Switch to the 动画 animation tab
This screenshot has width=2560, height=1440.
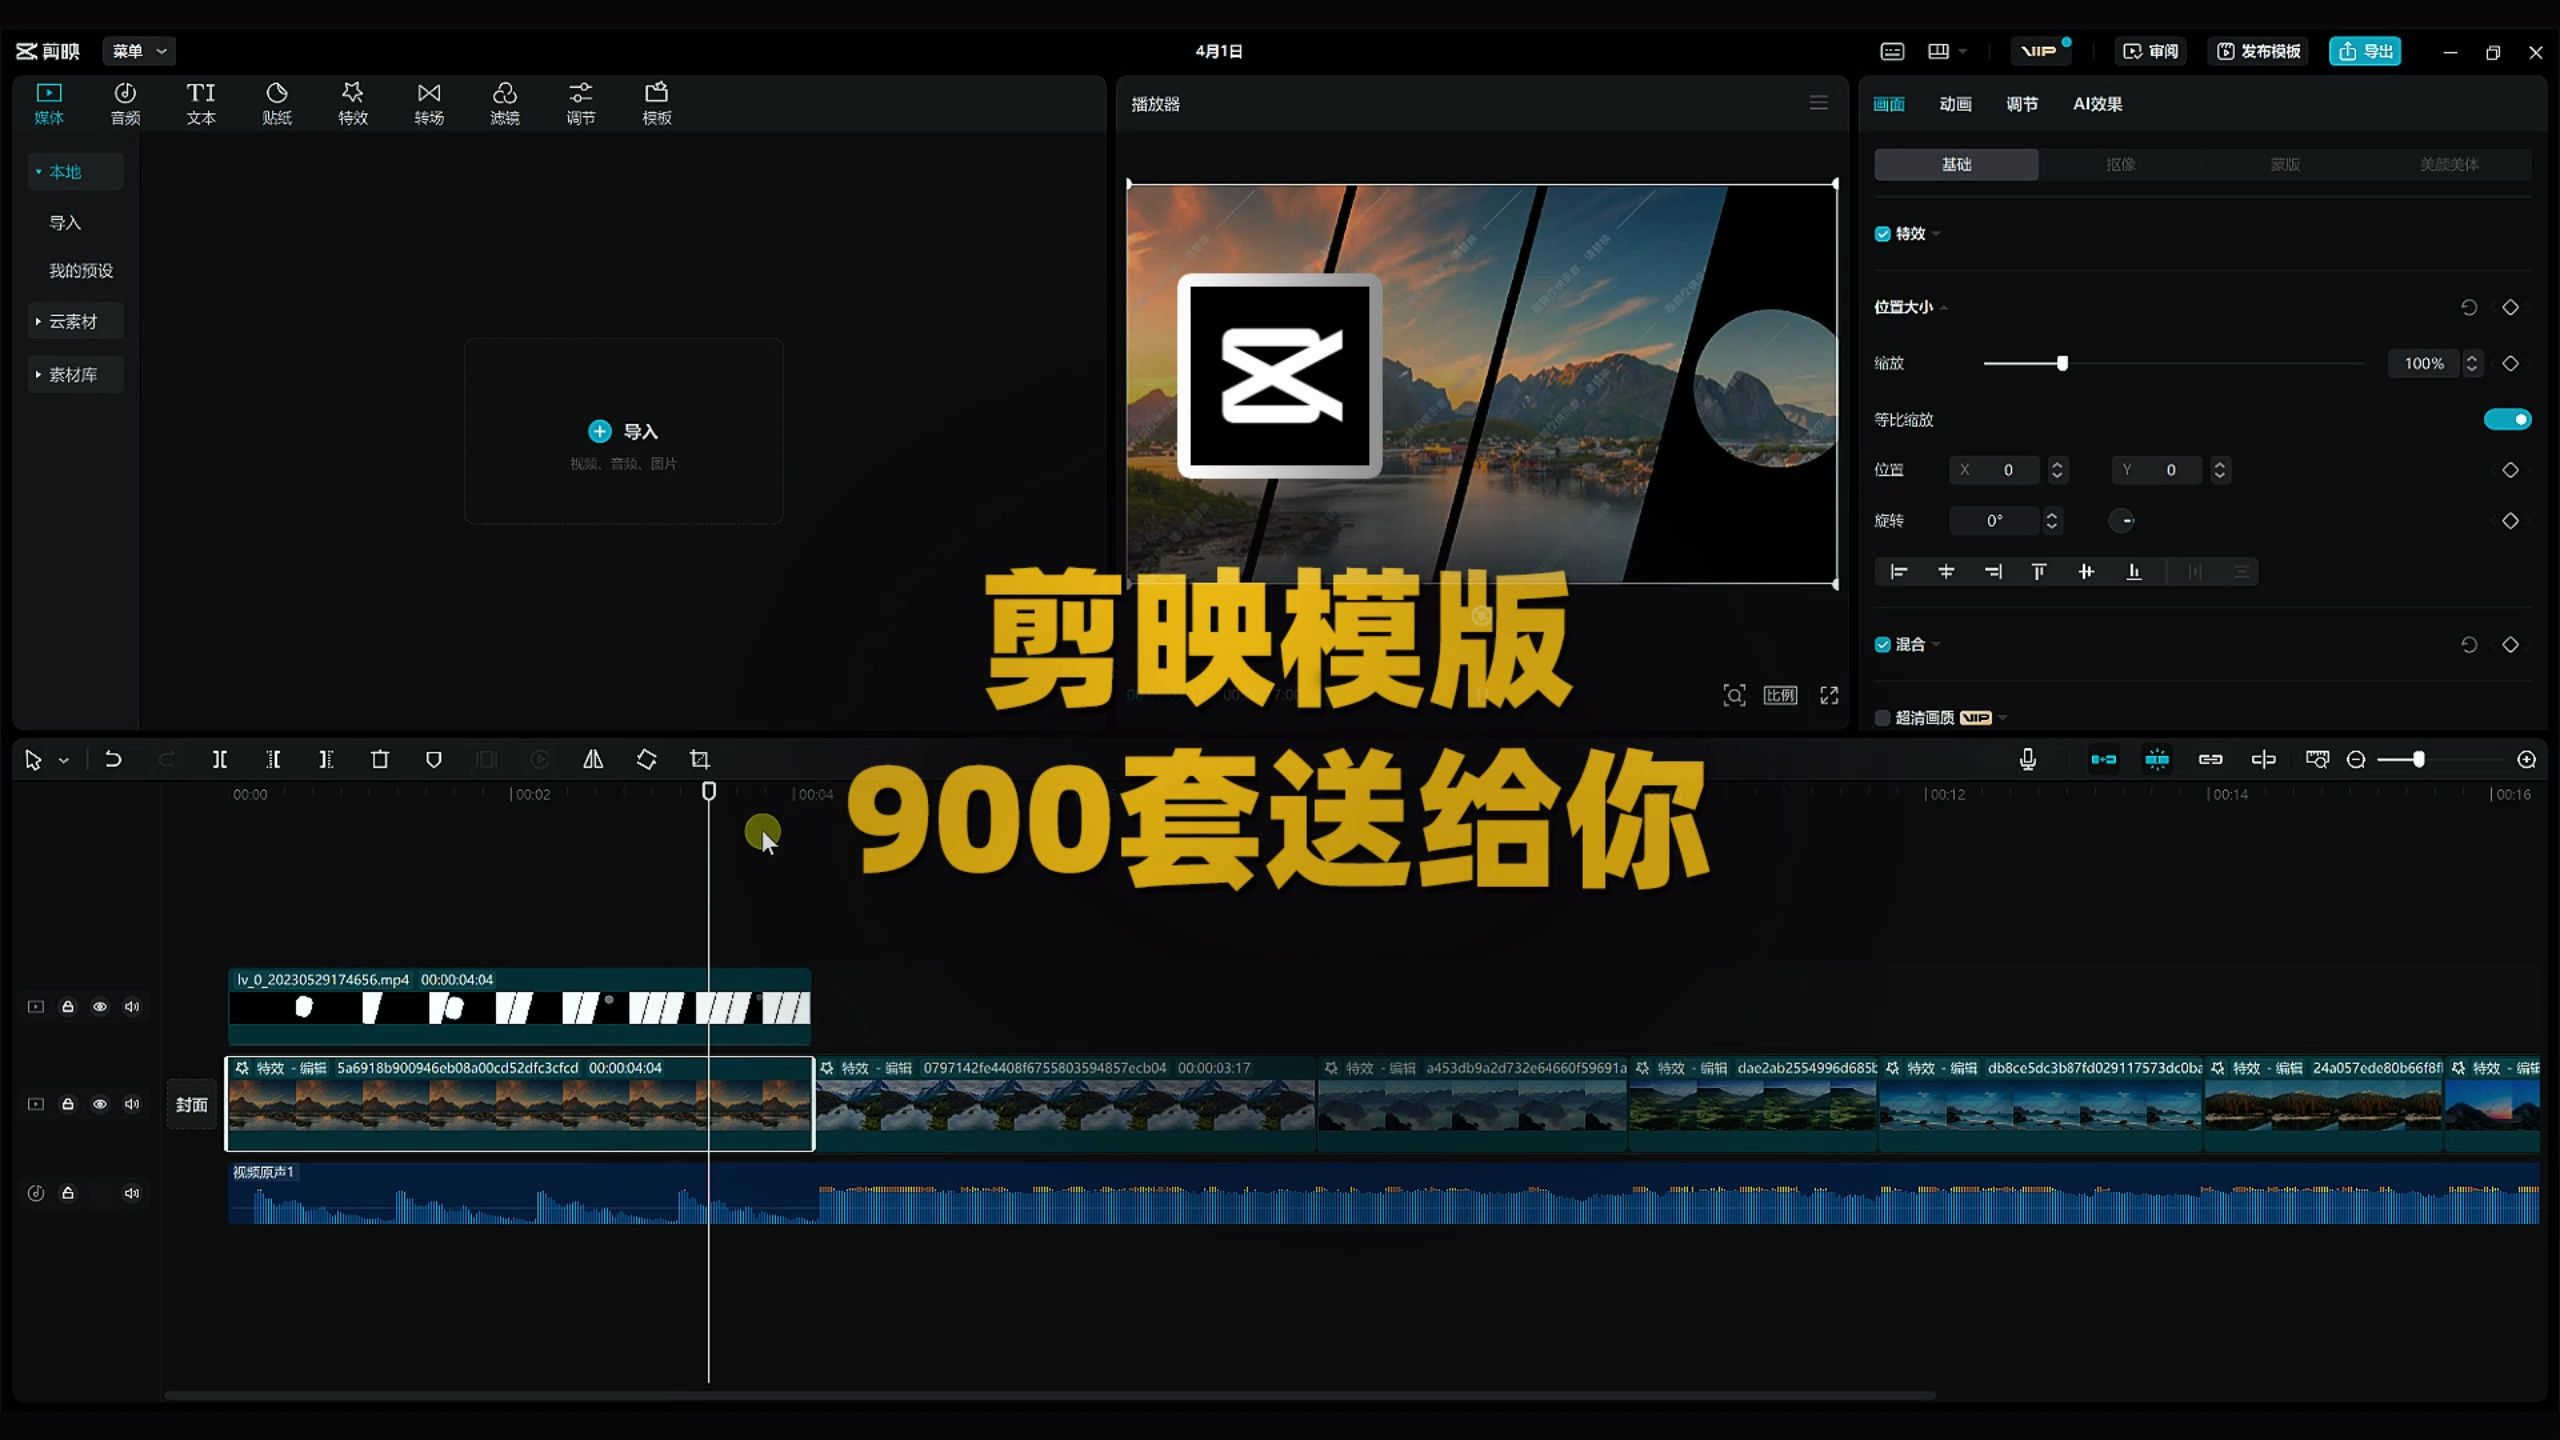pyautogui.click(x=1955, y=104)
